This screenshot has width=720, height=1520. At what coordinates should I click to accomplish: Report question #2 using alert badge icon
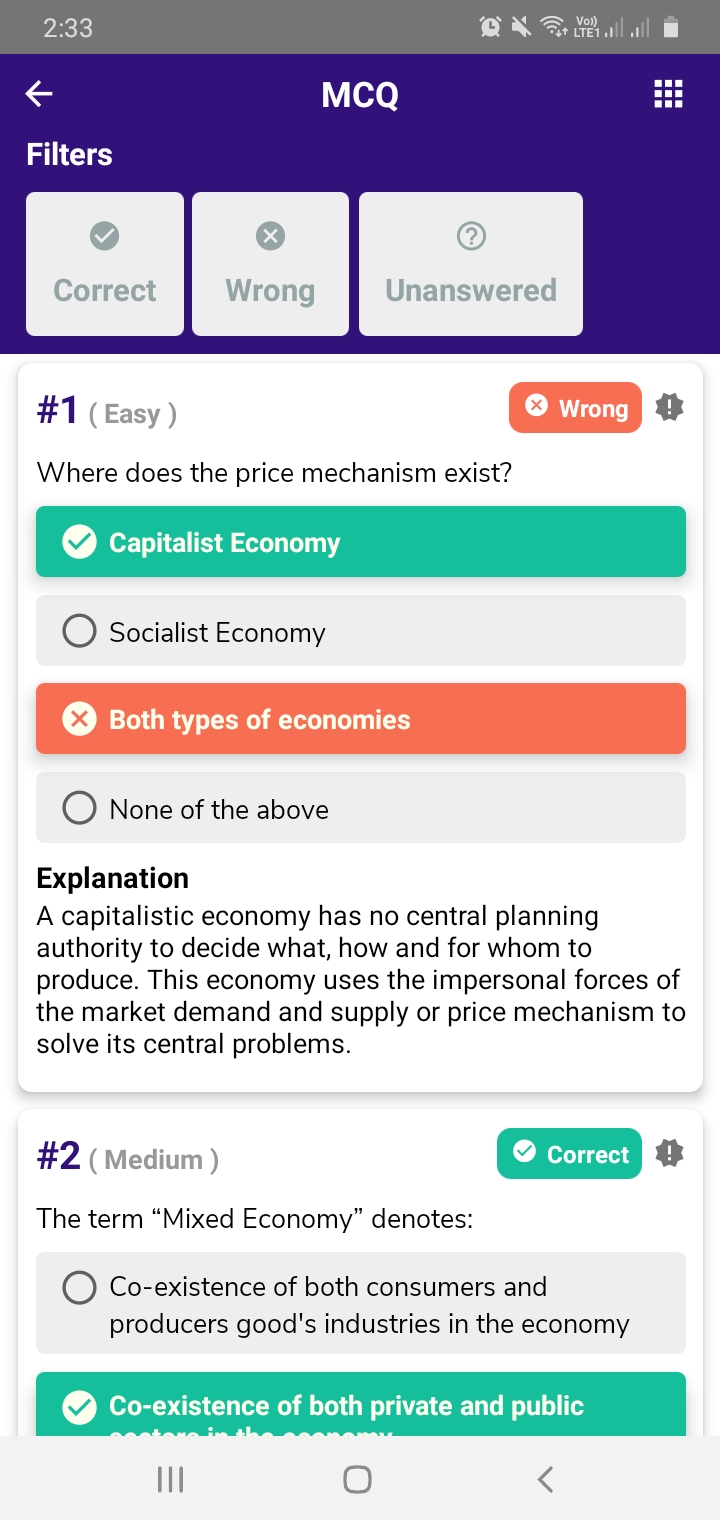click(x=669, y=1153)
